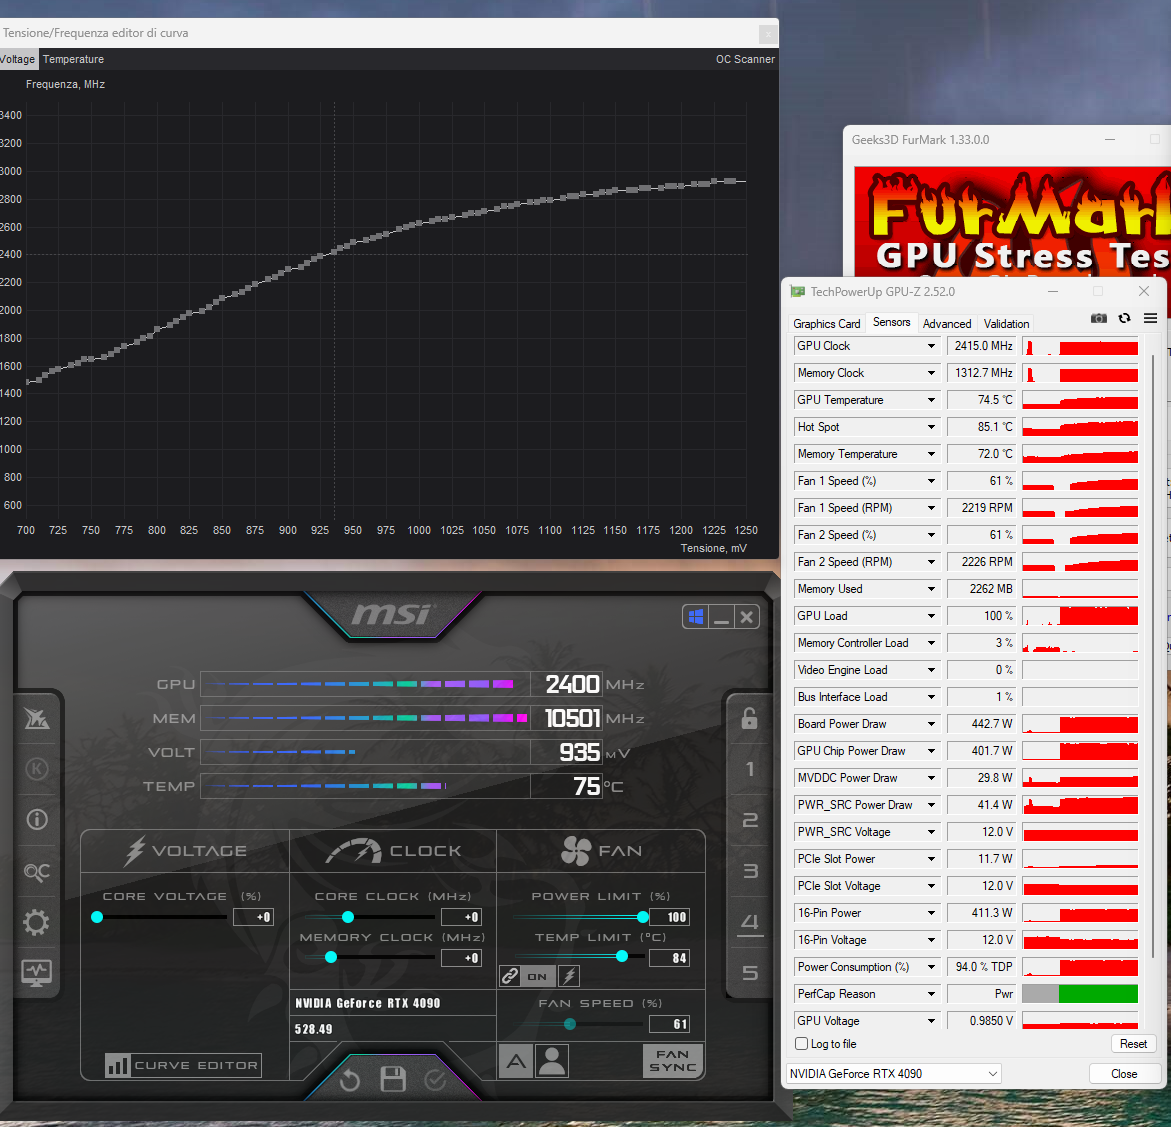Switch to Validation tab in GPU-Z
This screenshot has height=1127, width=1171.
coord(1006,323)
